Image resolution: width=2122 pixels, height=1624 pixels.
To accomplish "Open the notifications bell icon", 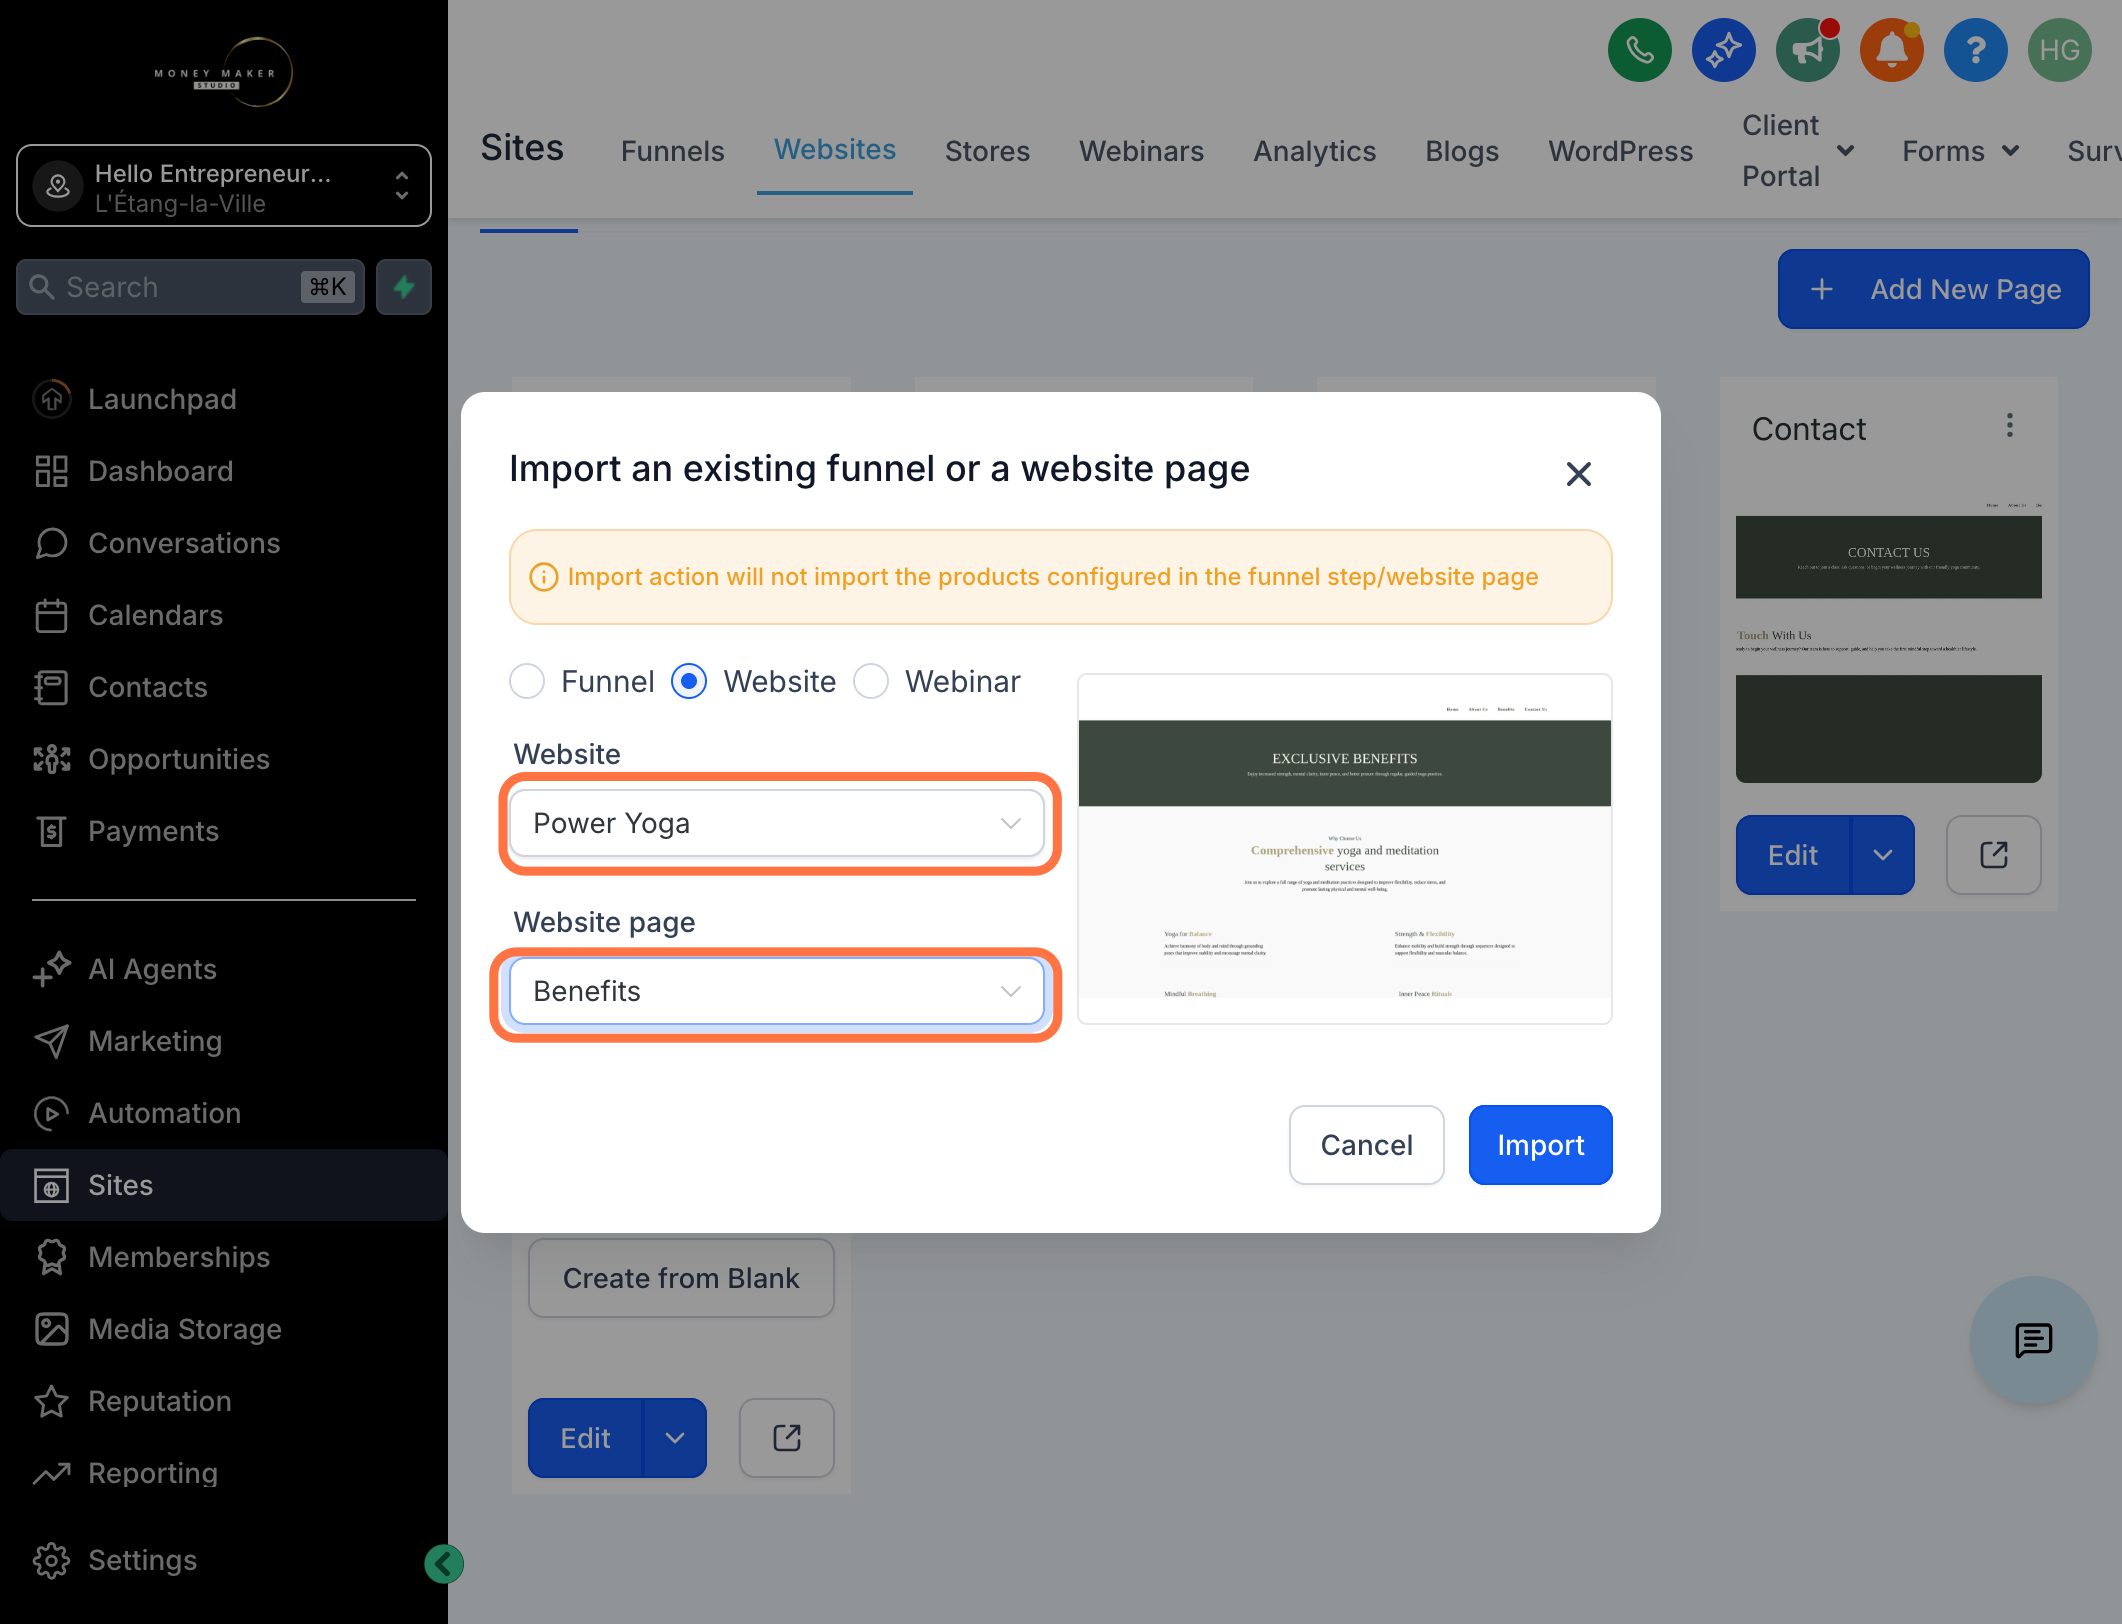I will click(1891, 50).
